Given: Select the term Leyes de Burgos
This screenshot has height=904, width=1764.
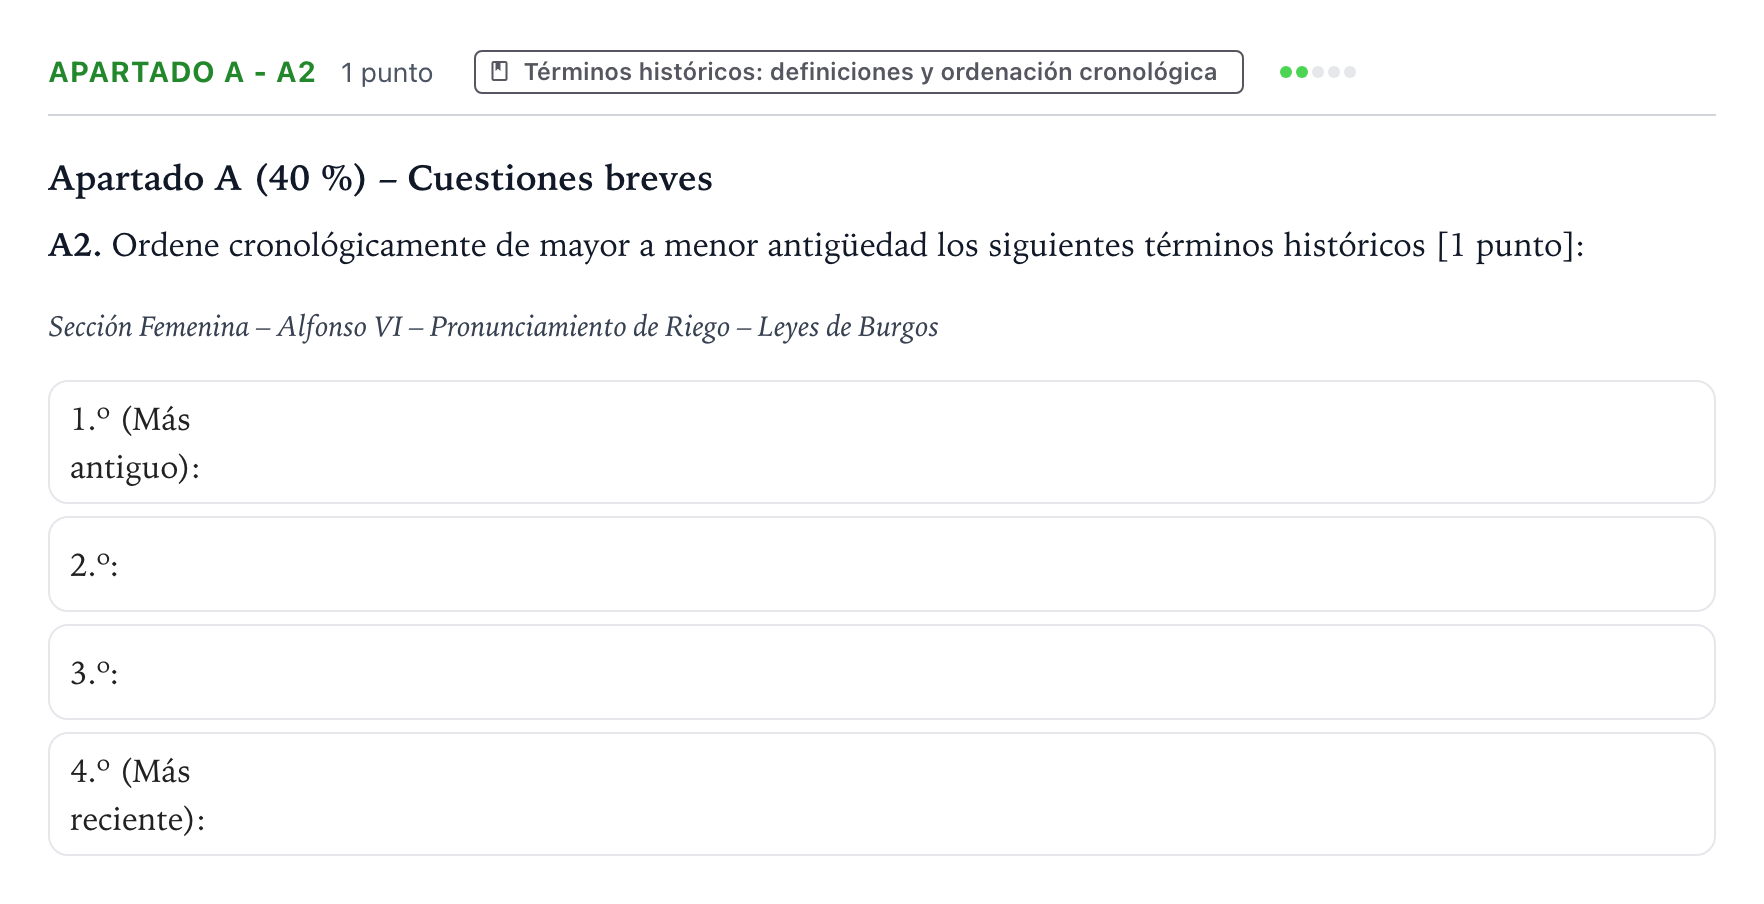Looking at the screenshot, I should tap(848, 327).
